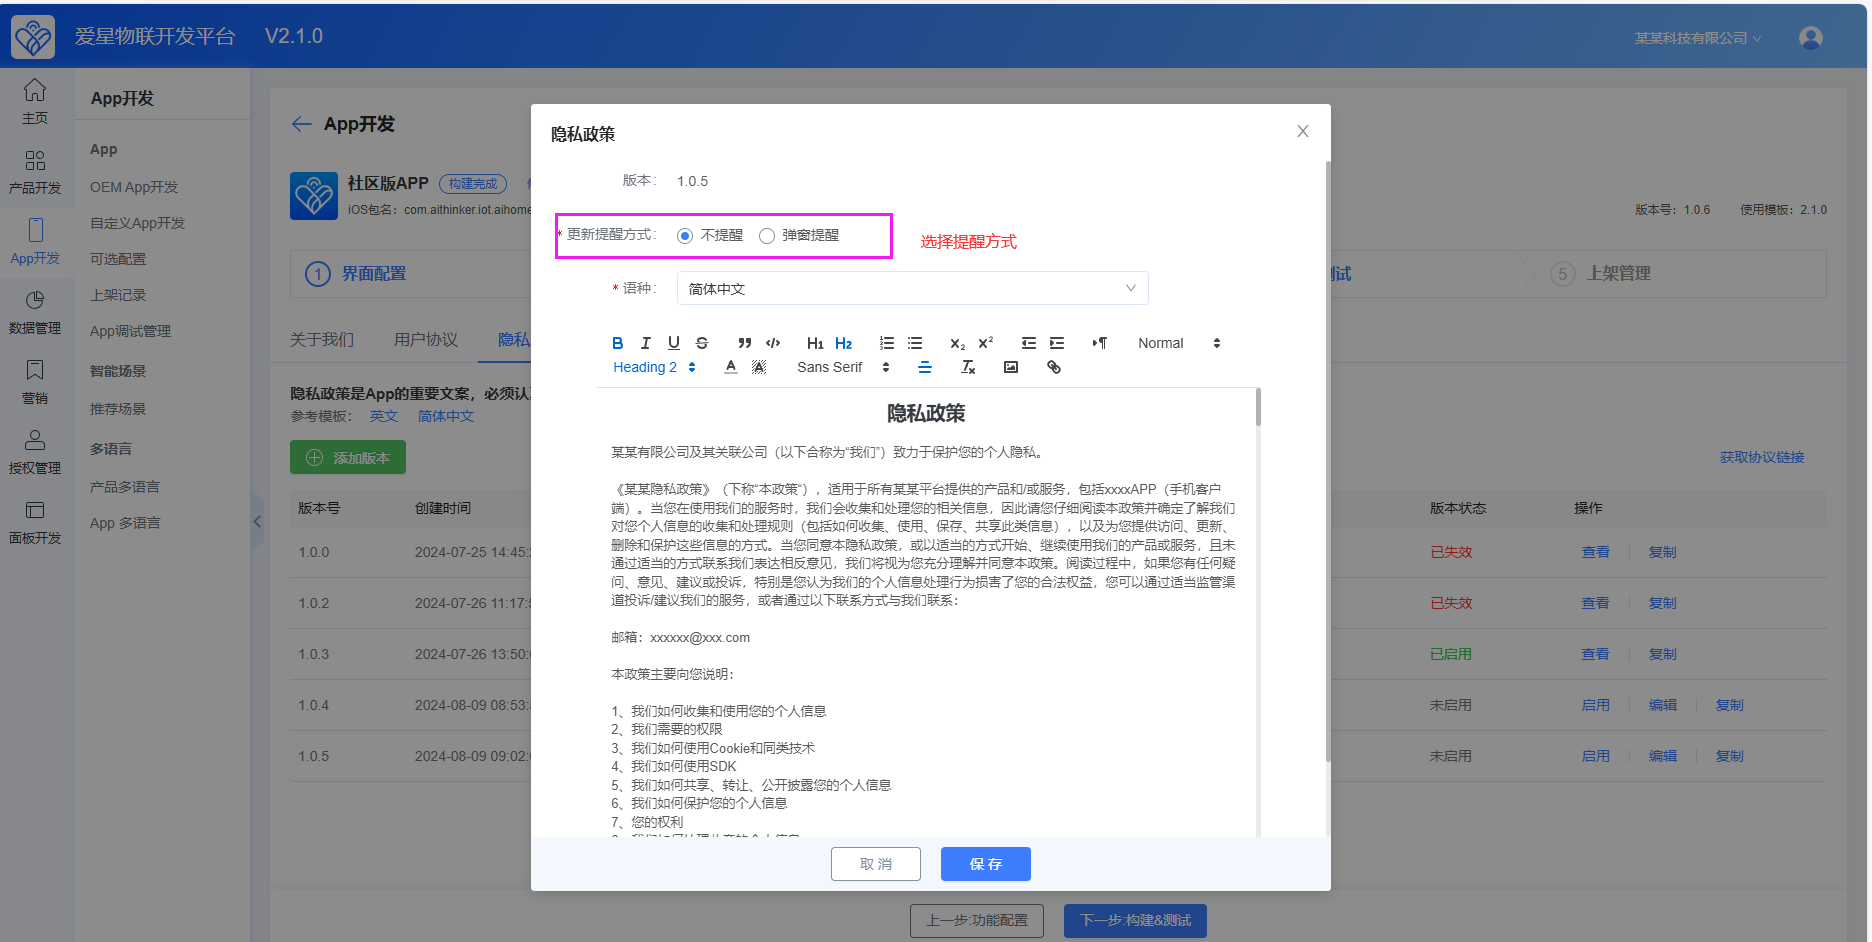Open the Sans Serif font dropdown

(x=843, y=367)
